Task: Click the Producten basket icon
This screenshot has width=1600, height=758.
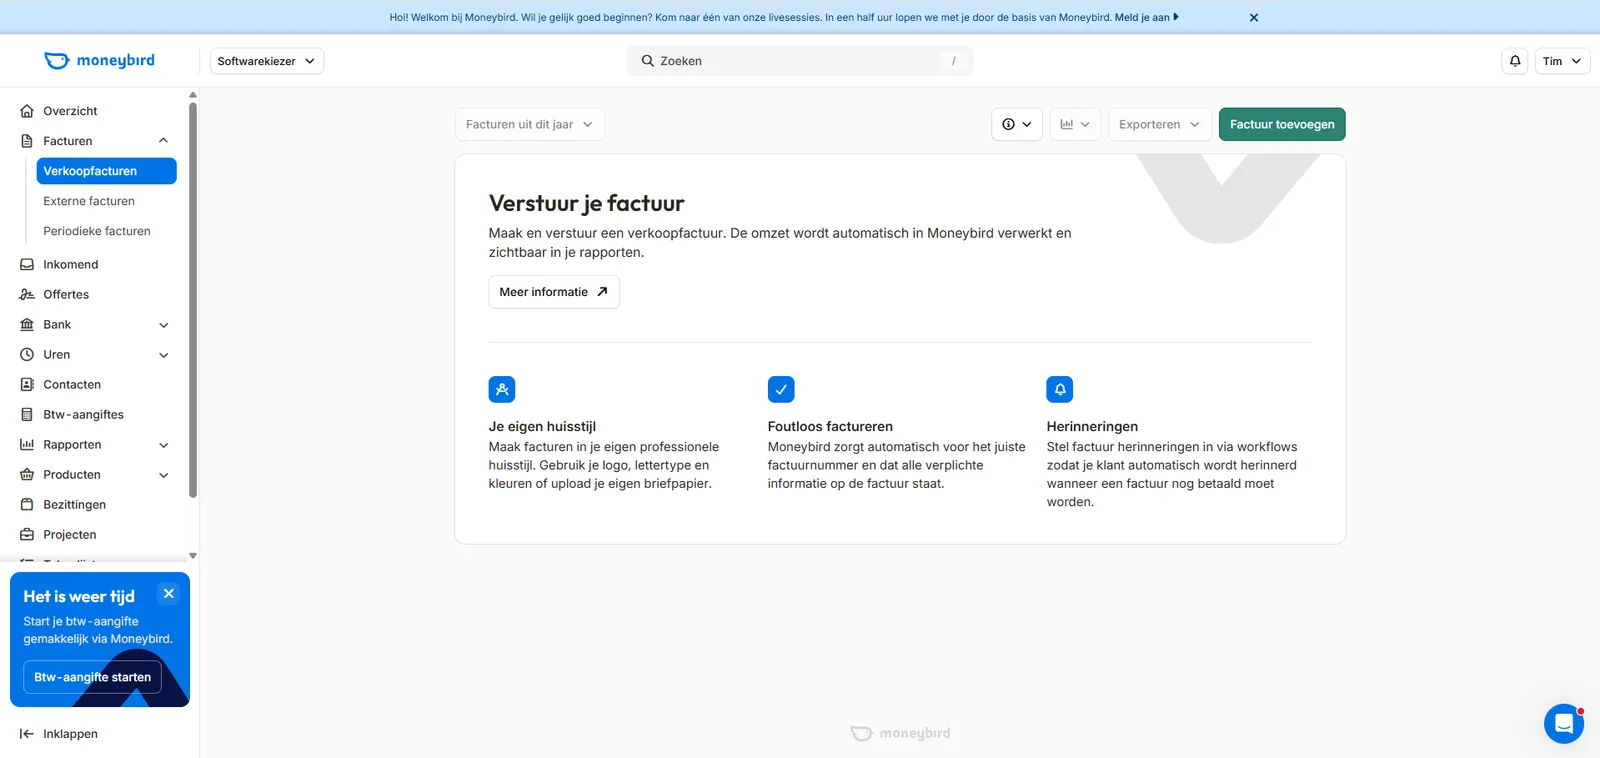Action: coord(27,474)
